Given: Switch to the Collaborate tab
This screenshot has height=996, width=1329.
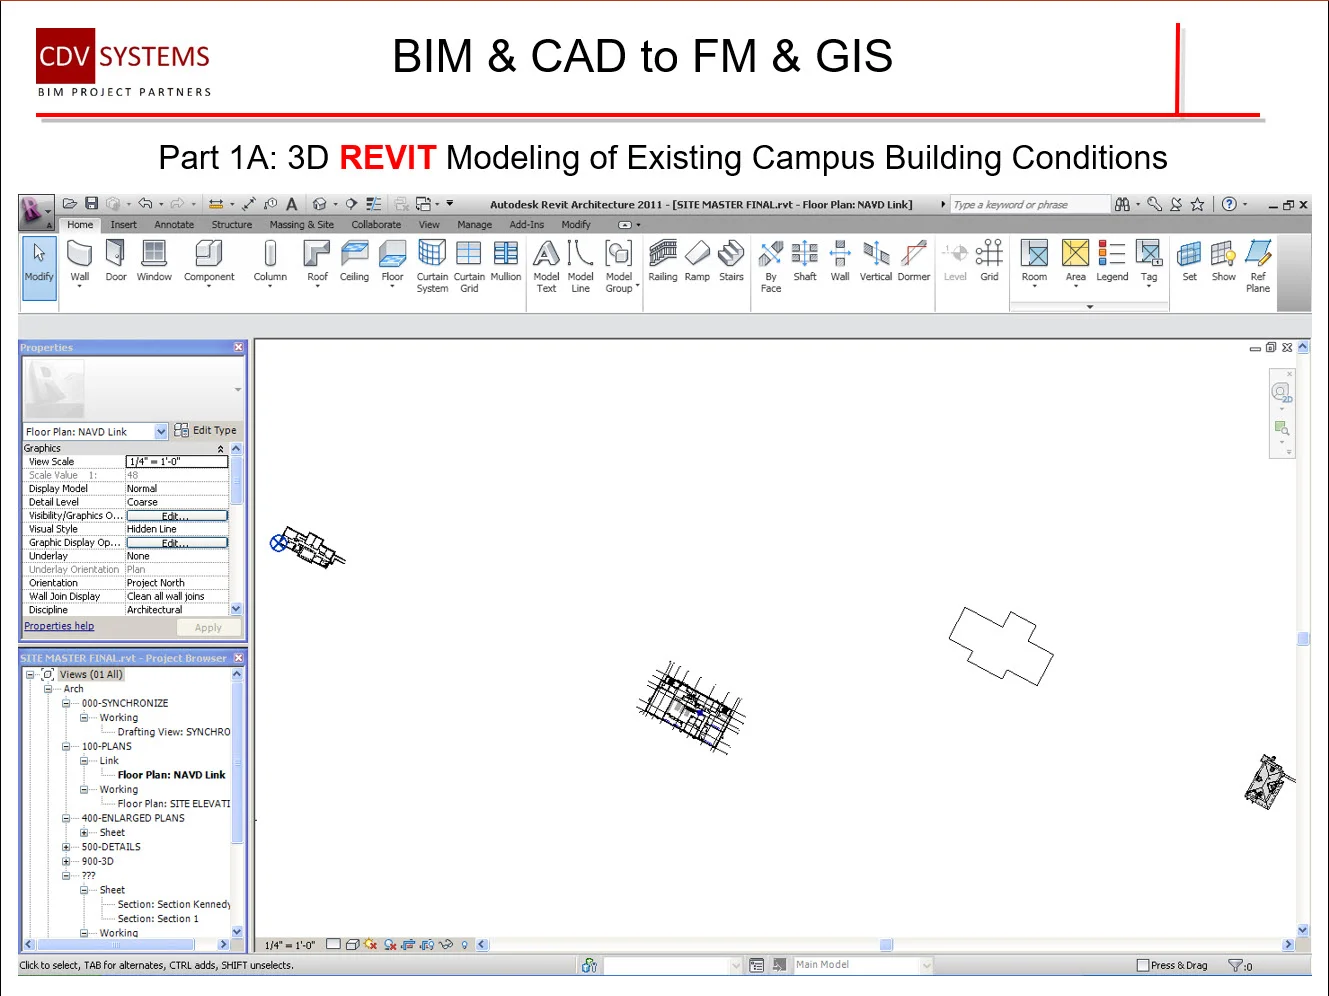Looking at the screenshot, I should 376,225.
